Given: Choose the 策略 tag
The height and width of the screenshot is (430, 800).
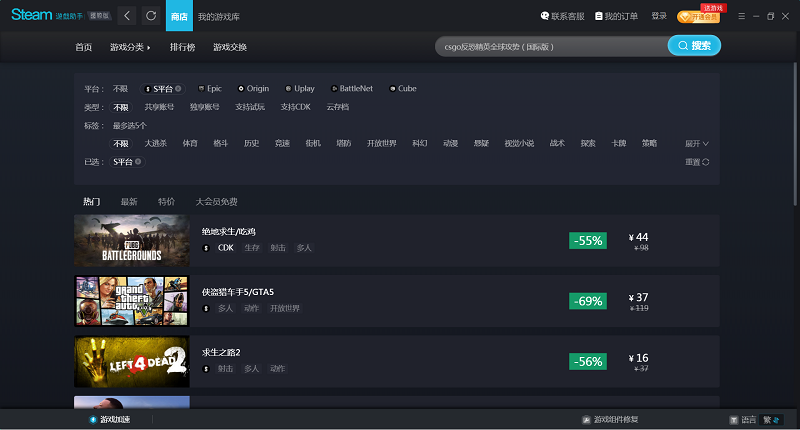Looking at the screenshot, I should click(649, 144).
